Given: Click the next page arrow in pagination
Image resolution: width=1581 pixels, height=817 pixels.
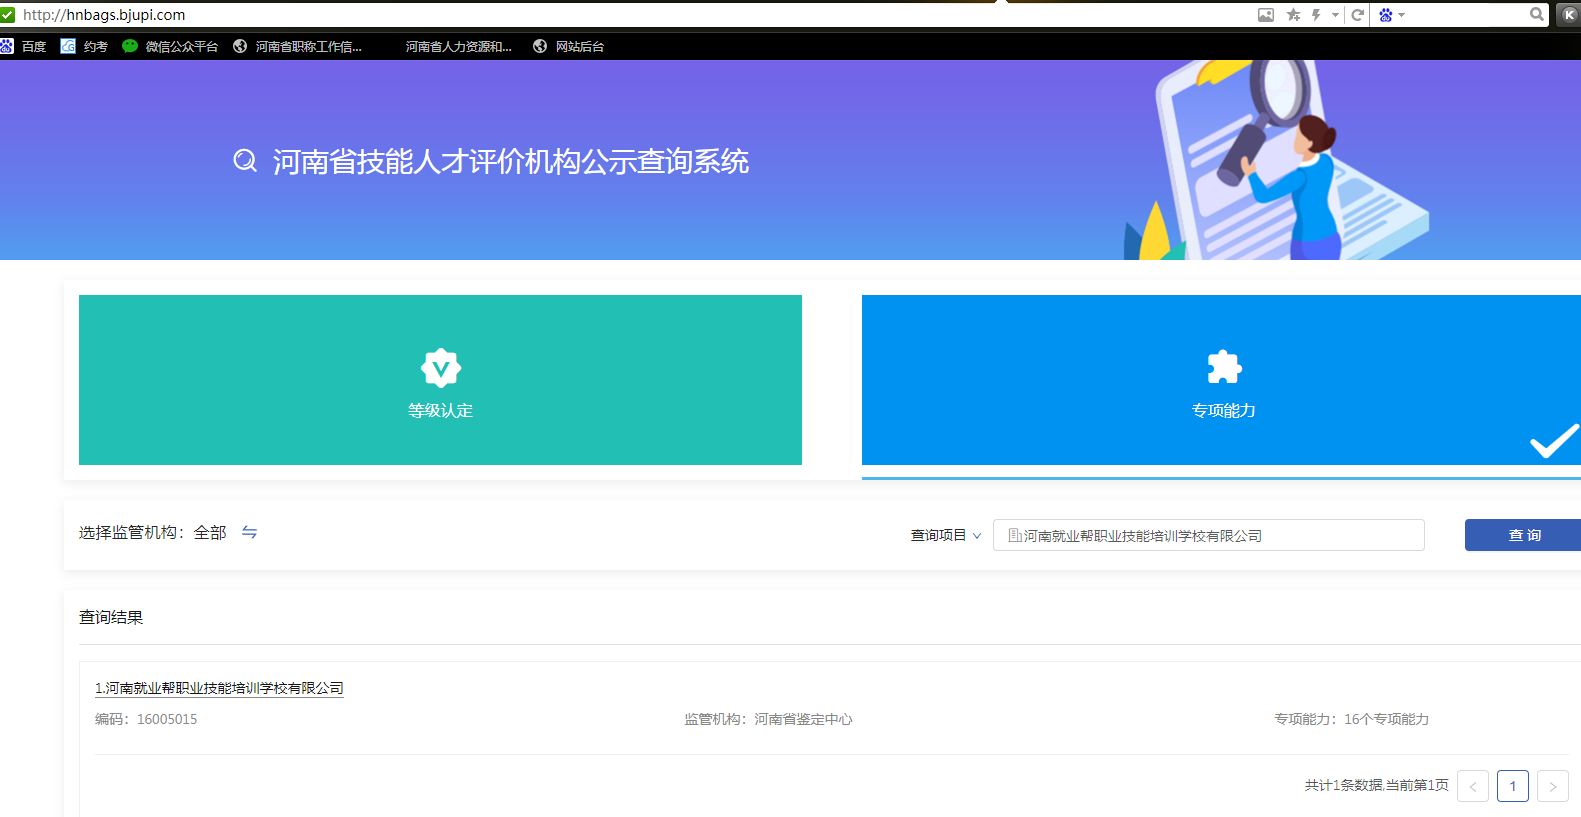Looking at the screenshot, I should coord(1552,786).
